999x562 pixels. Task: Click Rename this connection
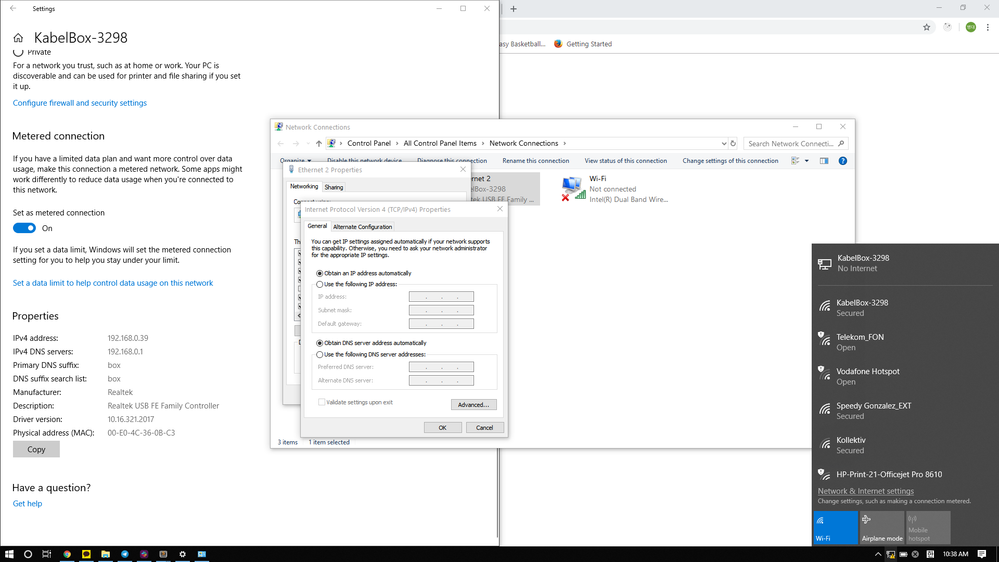[536, 161]
